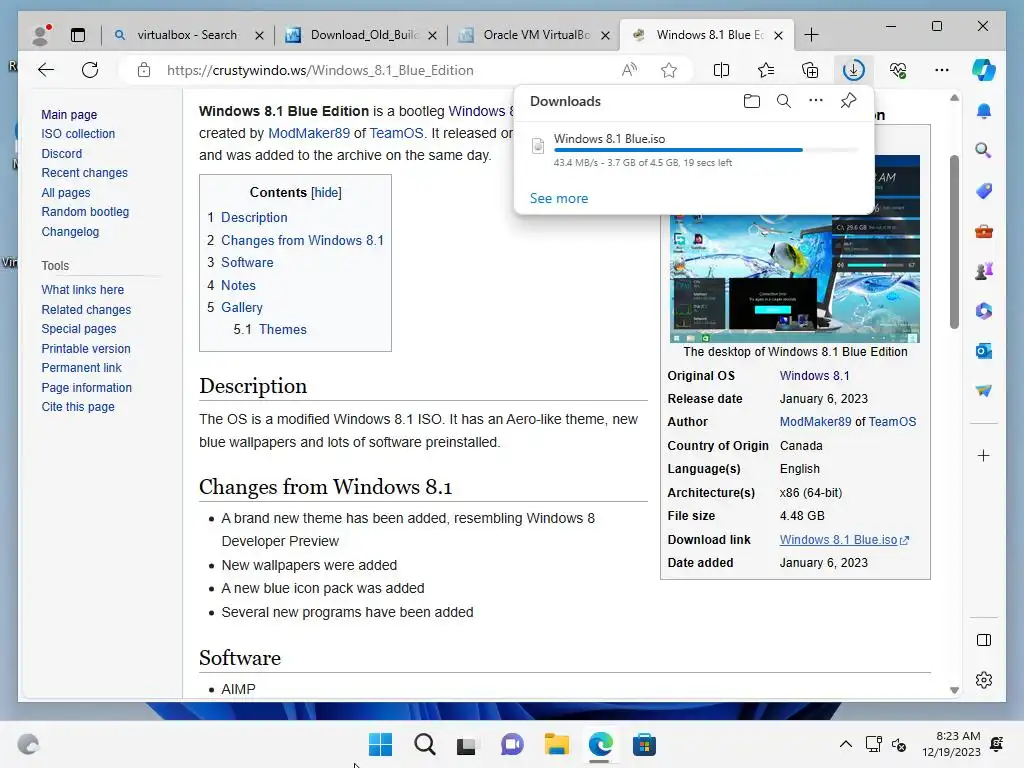Jump to Gallery in Contents
The width and height of the screenshot is (1024, 768).
(242, 308)
